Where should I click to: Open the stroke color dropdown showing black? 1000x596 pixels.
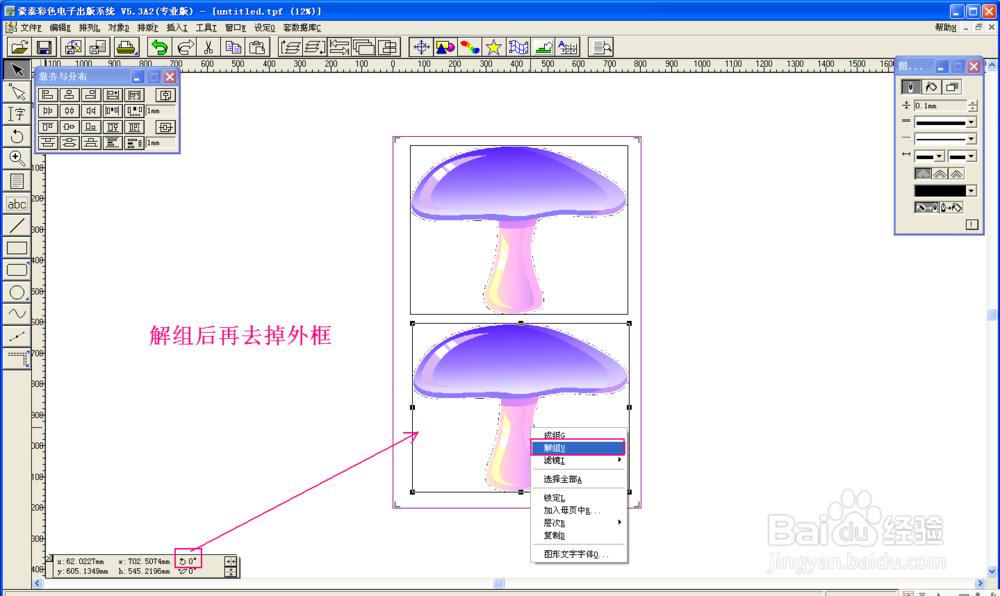[970, 191]
